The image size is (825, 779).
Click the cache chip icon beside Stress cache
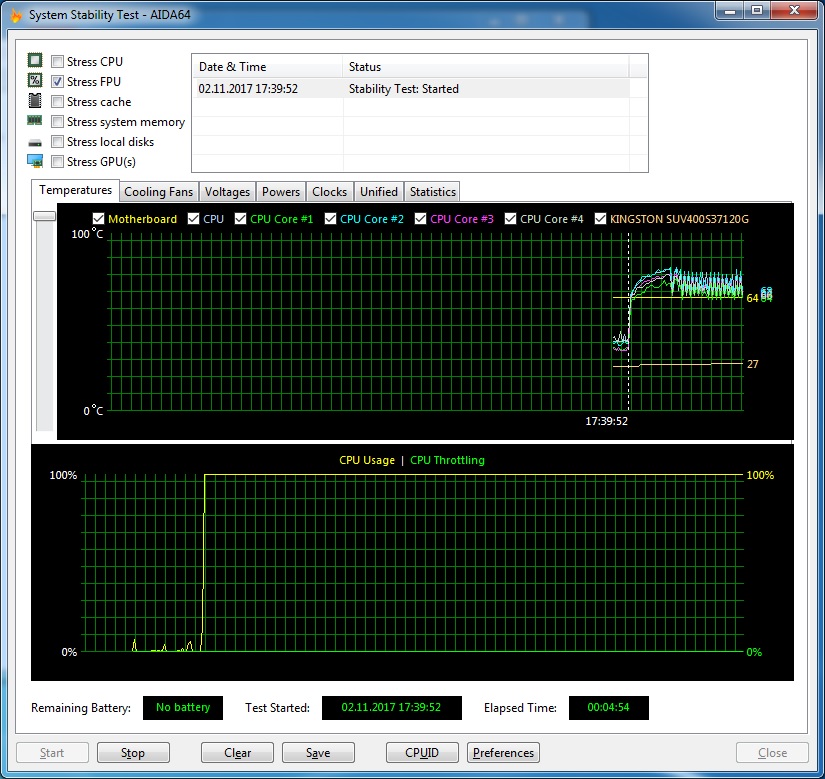(x=35, y=100)
